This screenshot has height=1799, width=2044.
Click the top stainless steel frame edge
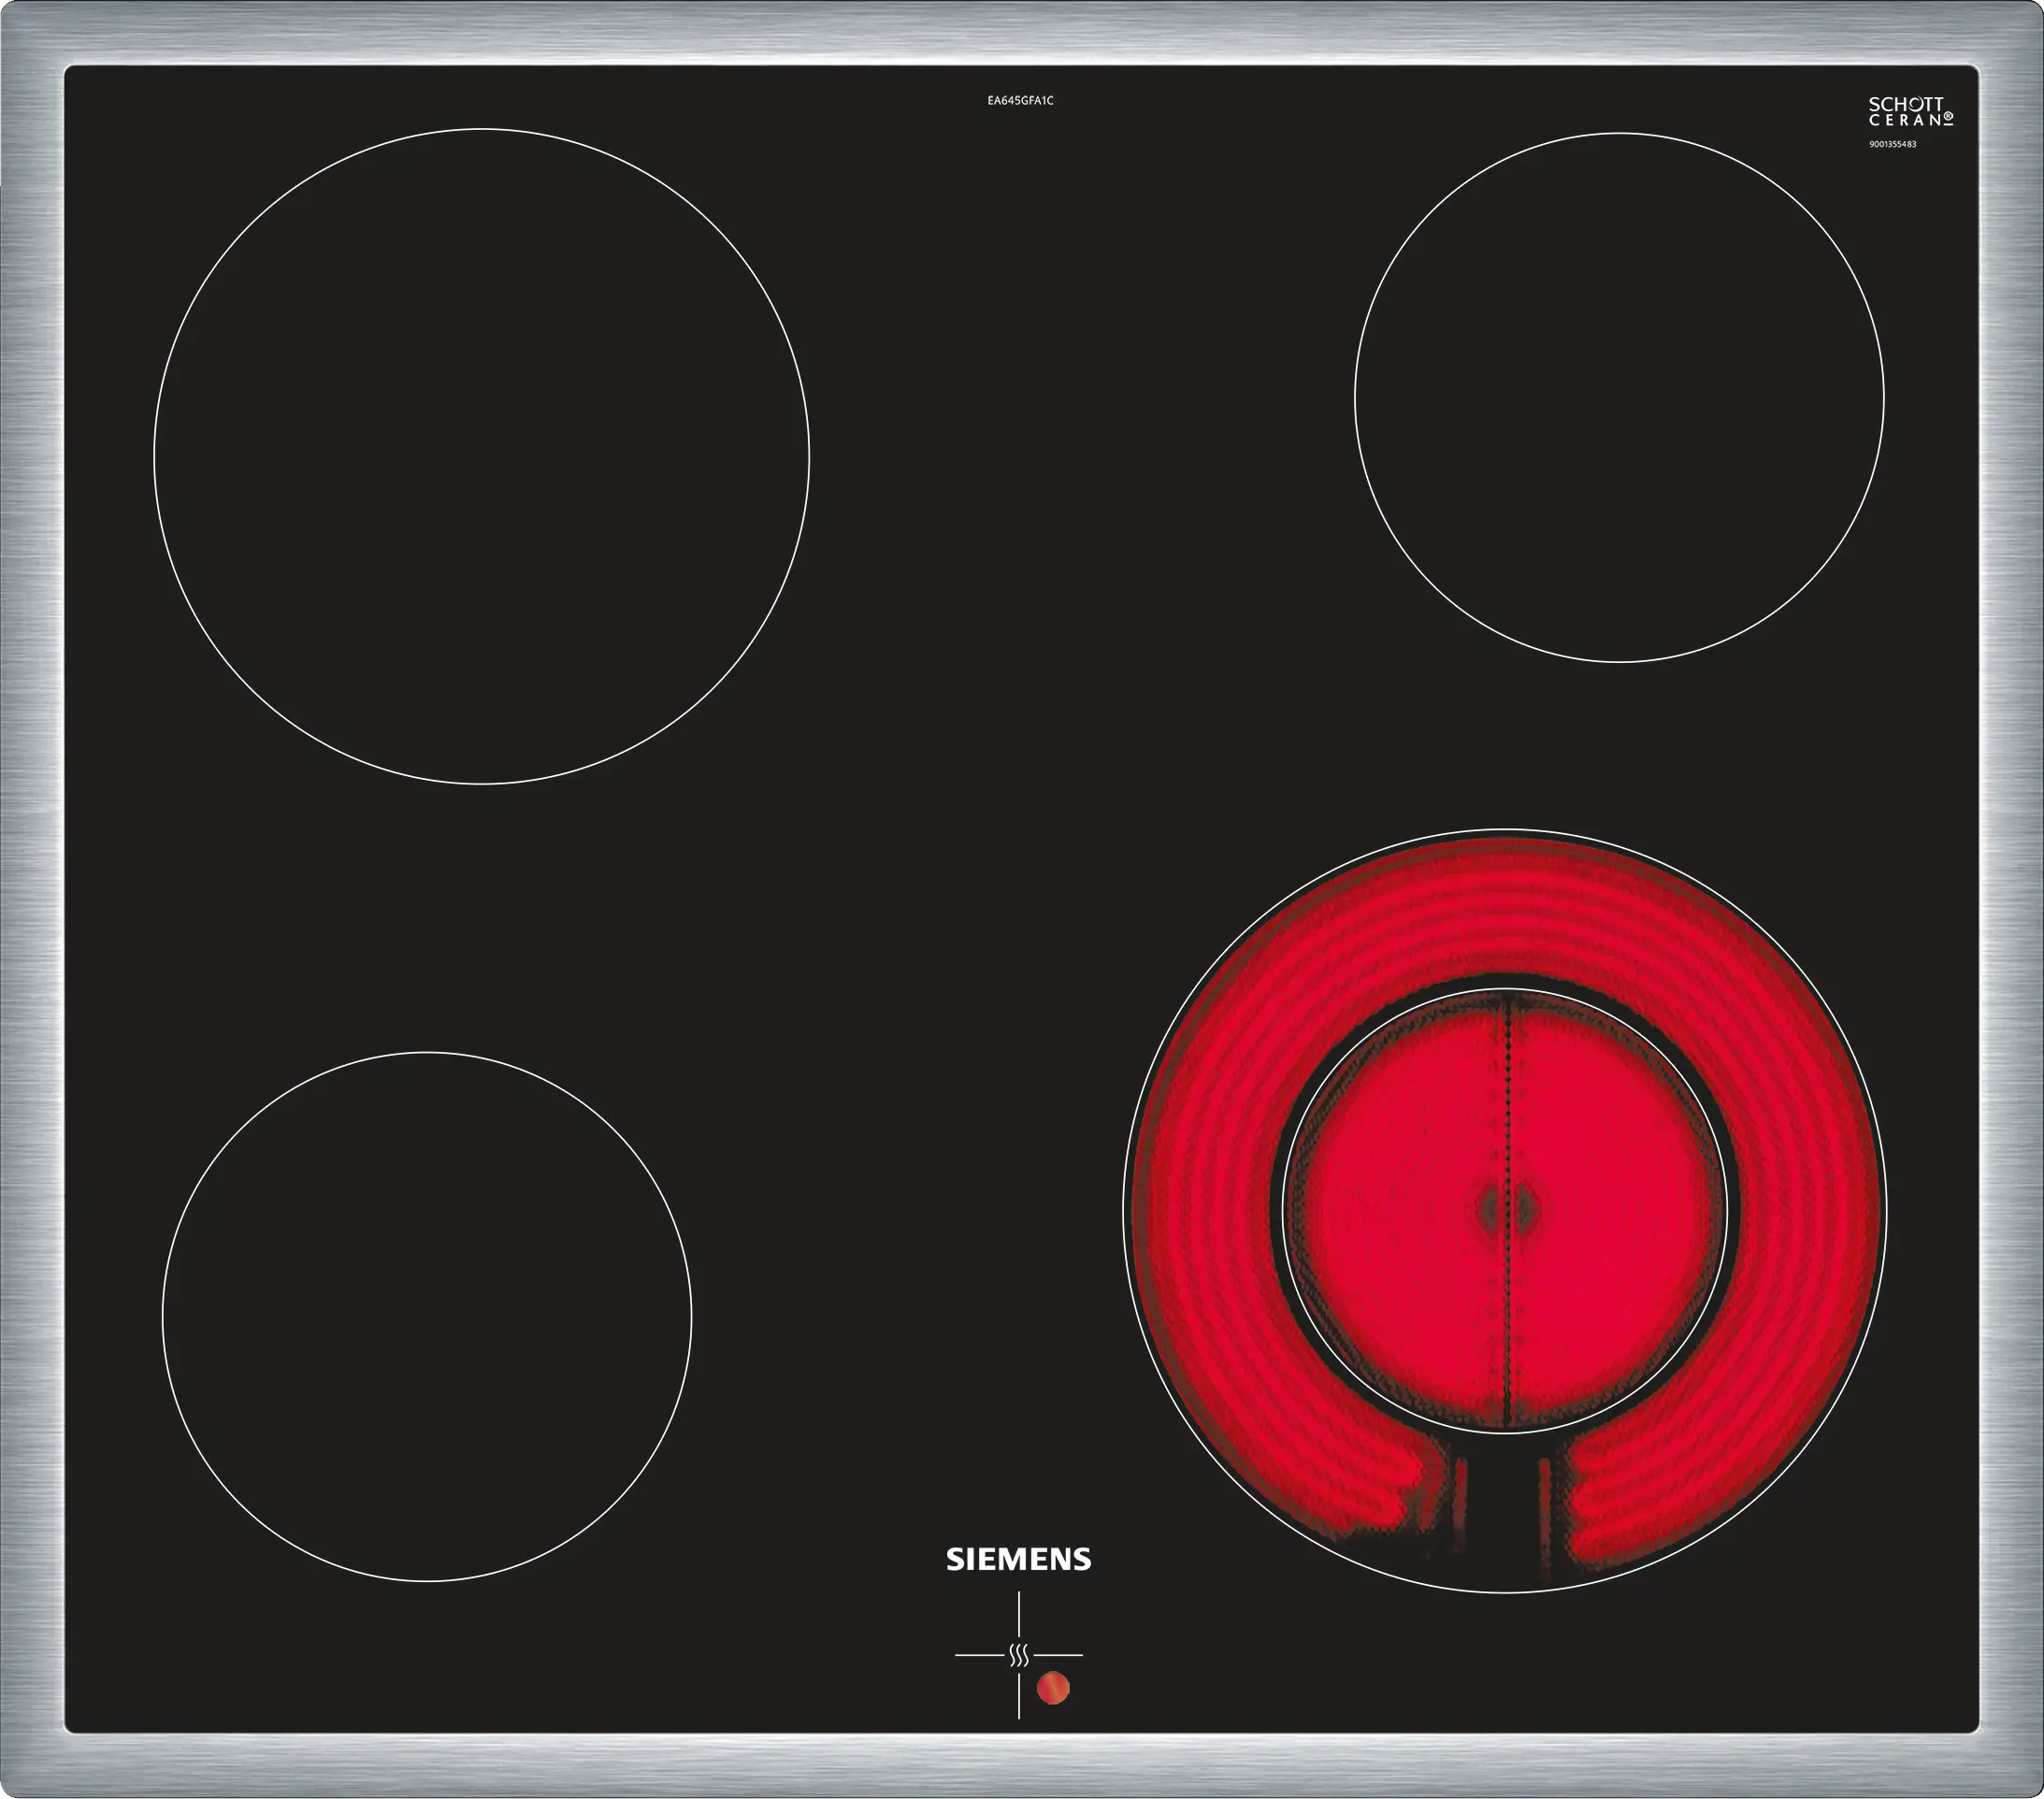tap(1020, 30)
